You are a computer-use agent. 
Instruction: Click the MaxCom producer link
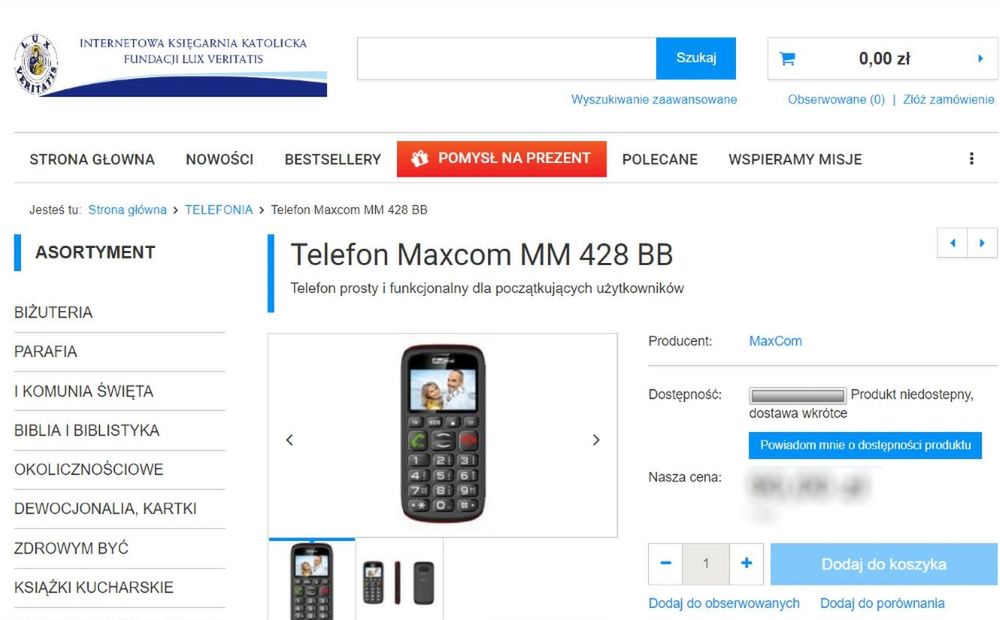(776, 341)
